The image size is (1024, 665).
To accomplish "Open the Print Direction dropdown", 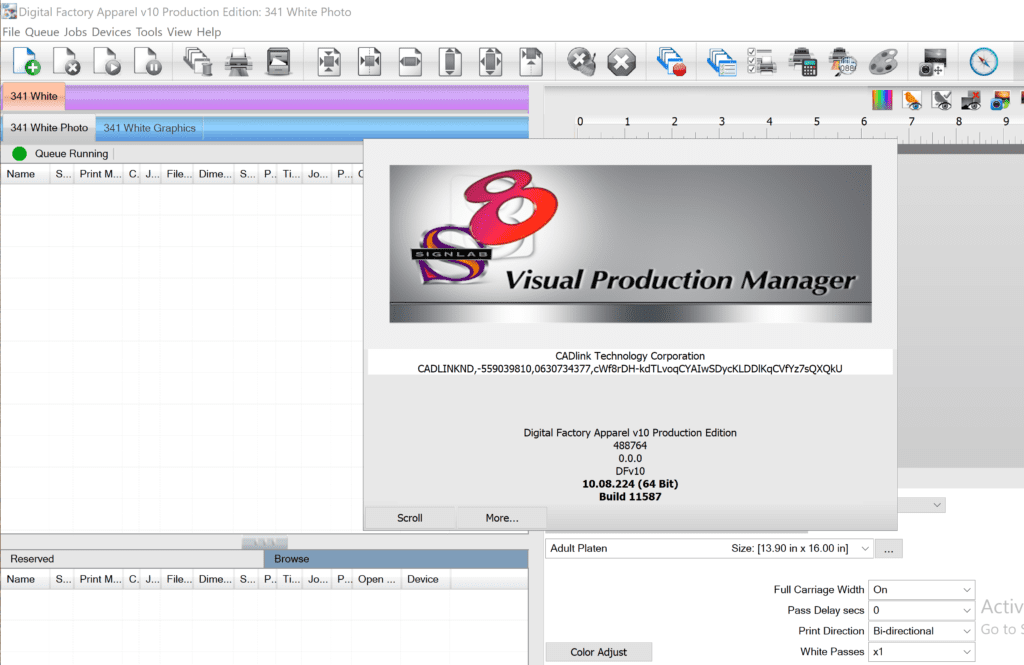I will (921, 630).
